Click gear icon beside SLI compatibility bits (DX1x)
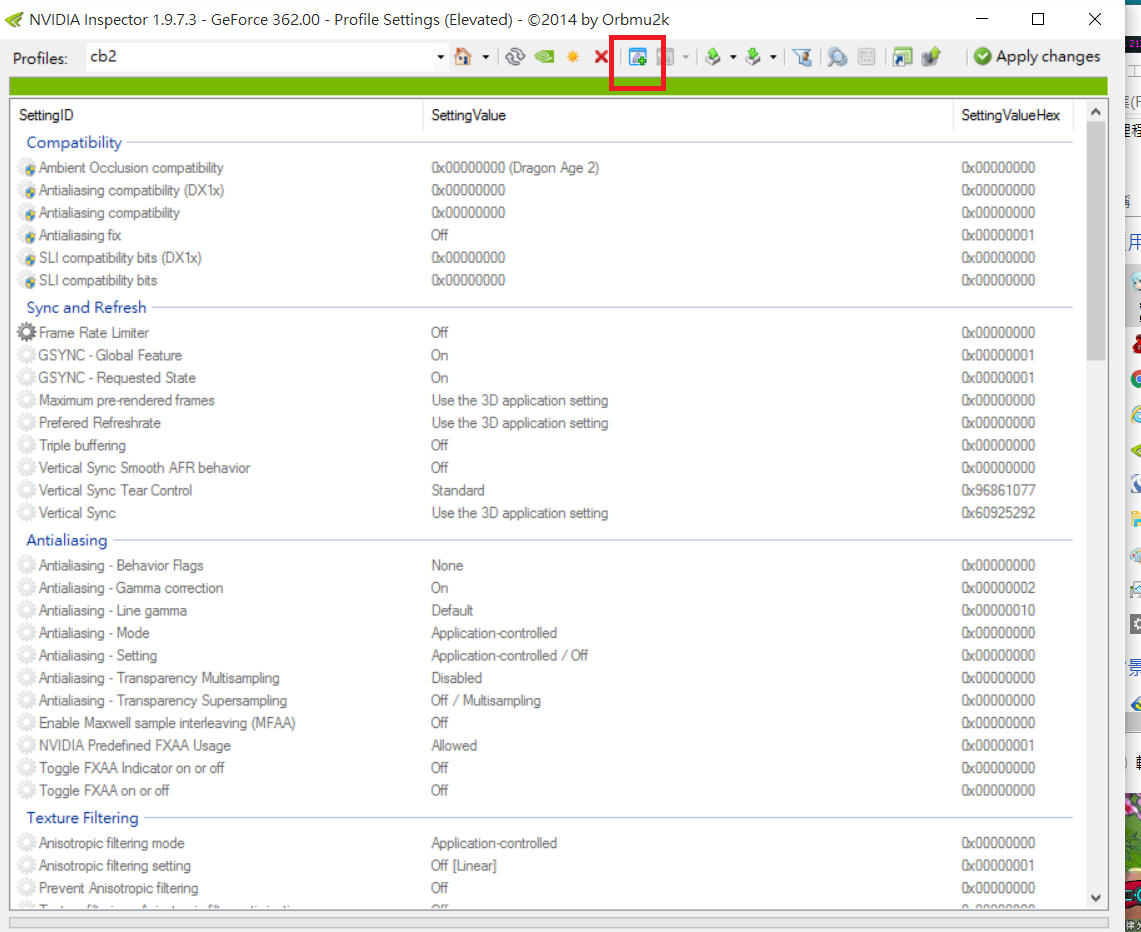This screenshot has height=932, width=1141. pos(27,258)
